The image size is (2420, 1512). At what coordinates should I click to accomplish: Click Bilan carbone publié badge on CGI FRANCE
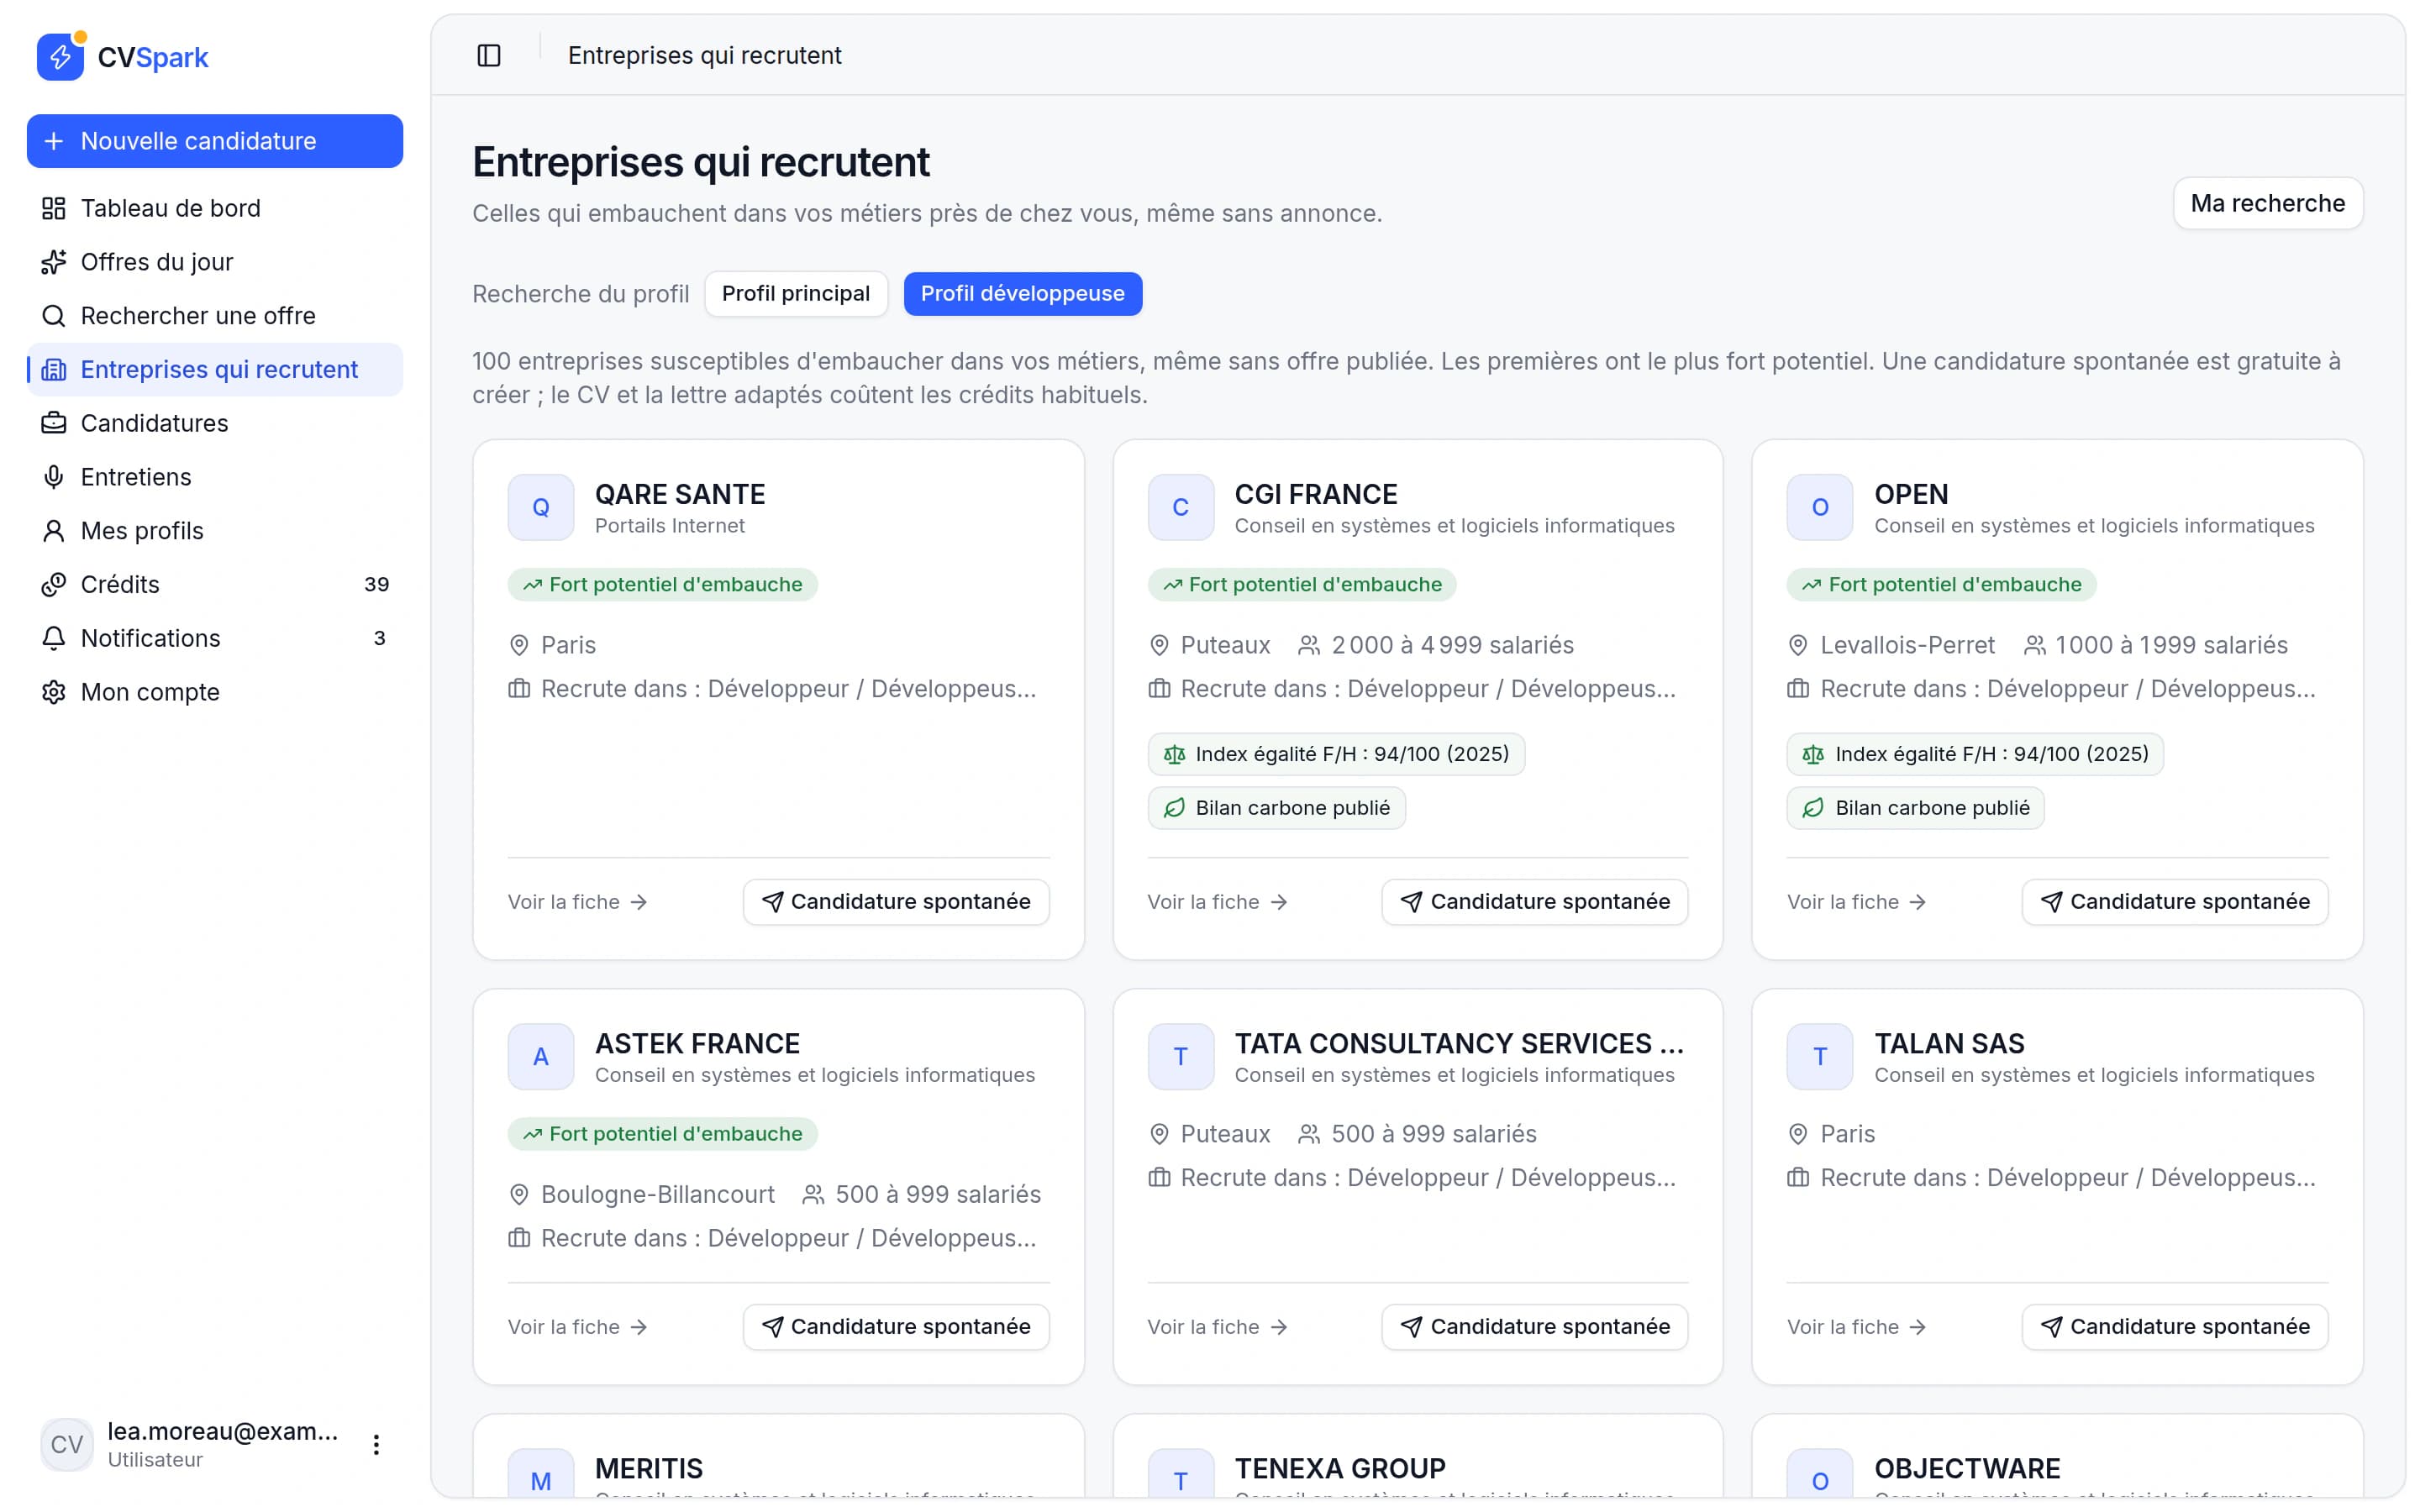[x=1277, y=808]
